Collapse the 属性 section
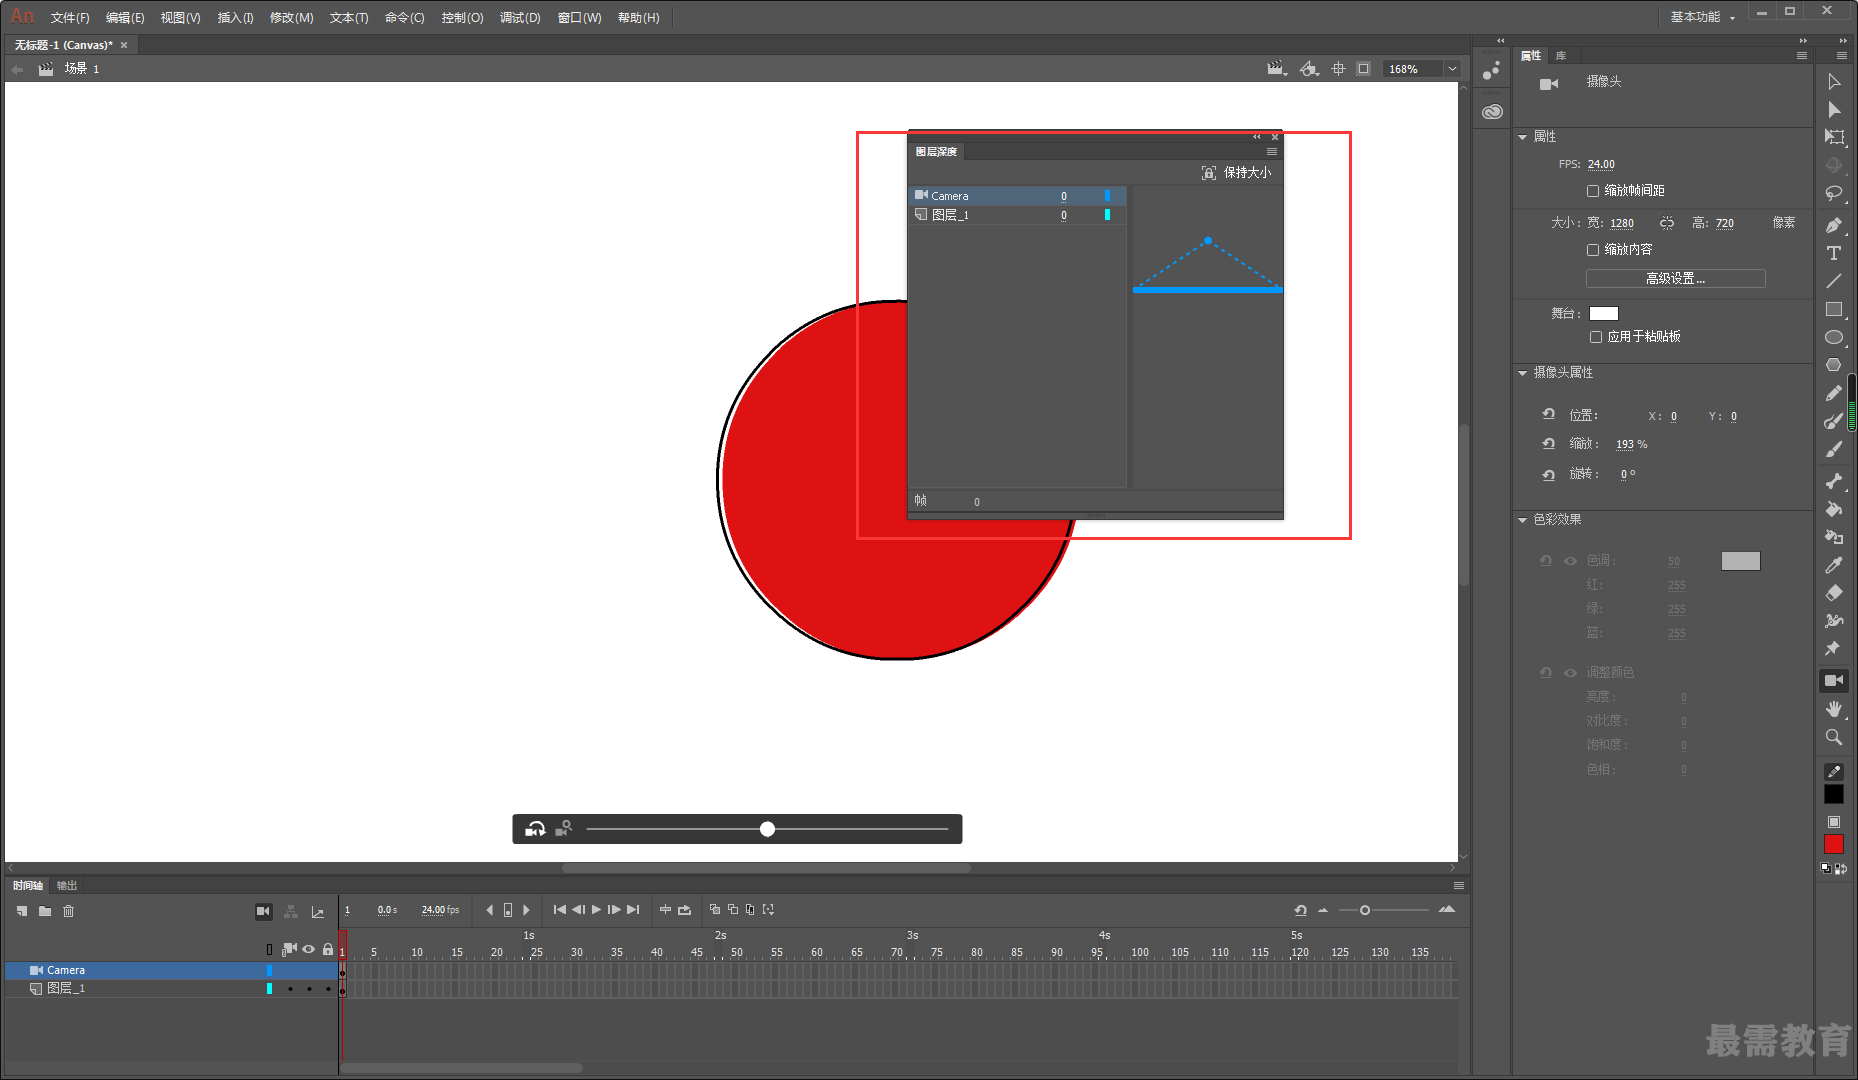The image size is (1858, 1080). 1523,137
